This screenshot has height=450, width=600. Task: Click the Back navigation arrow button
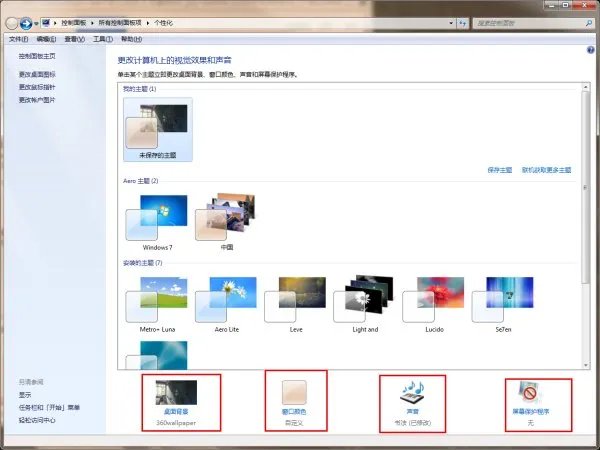tap(12, 24)
